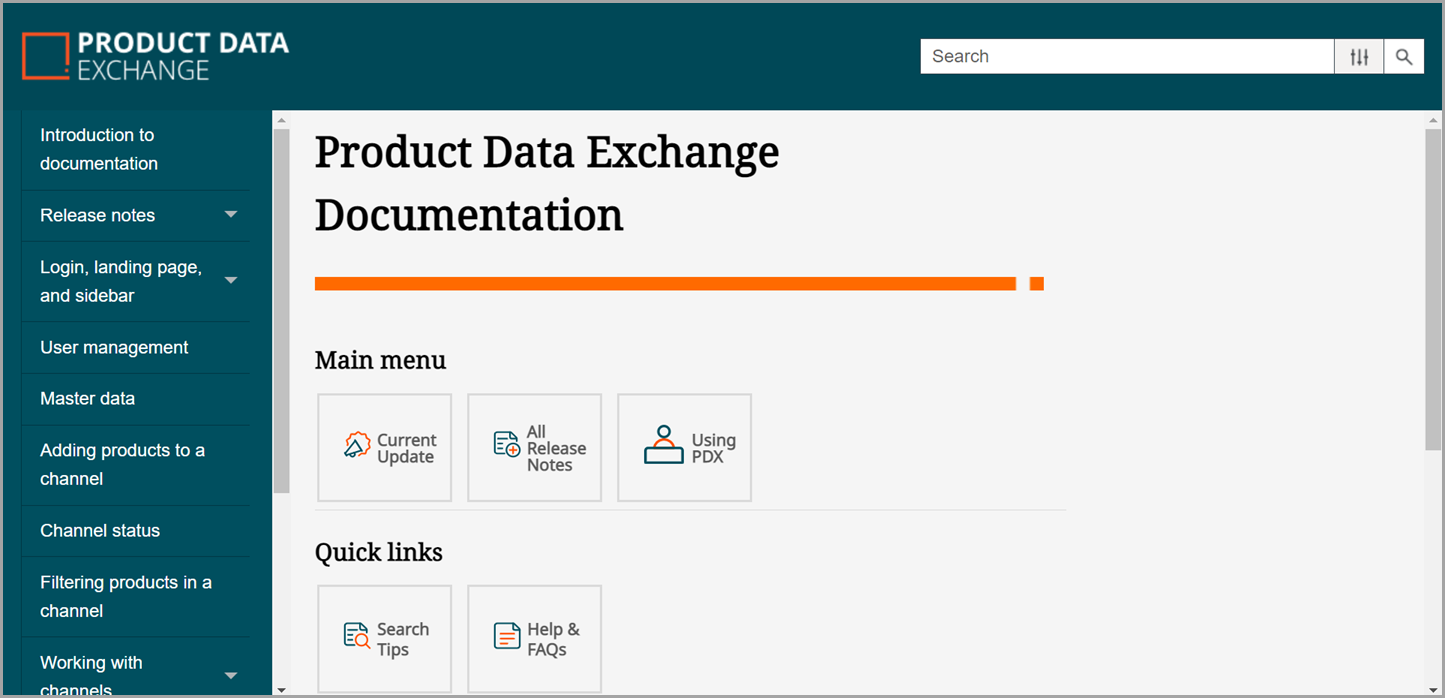Open the Current Update tile
This screenshot has width=1445, height=698.
click(x=385, y=448)
